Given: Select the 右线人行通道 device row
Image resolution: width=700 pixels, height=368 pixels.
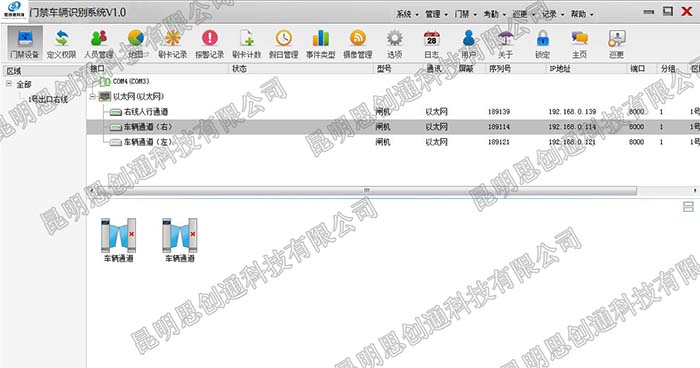Looking at the screenshot, I should point(393,112).
